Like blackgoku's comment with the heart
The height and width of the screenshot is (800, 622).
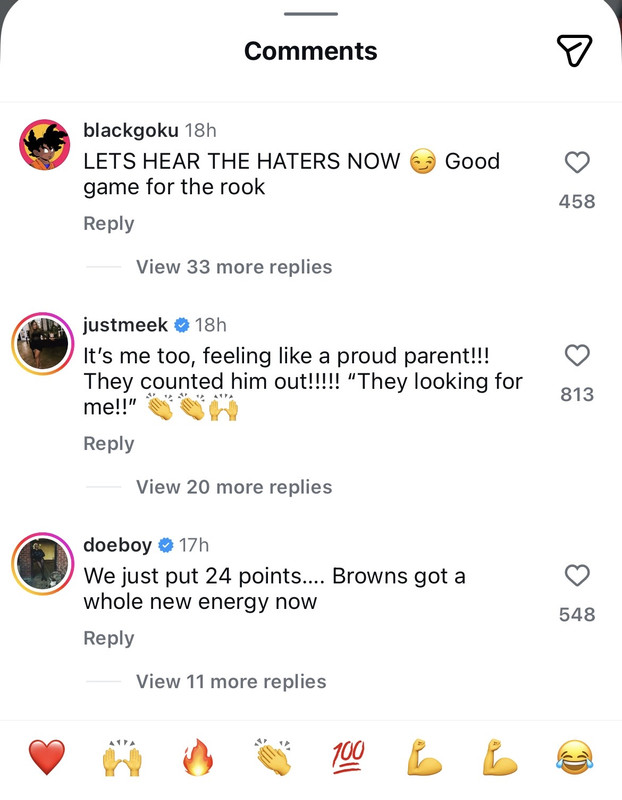(577, 162)
